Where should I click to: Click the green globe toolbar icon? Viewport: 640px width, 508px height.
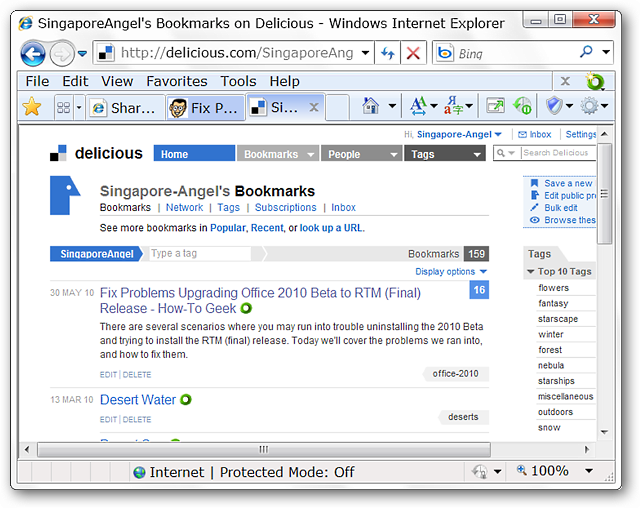(x=522, y=106)
